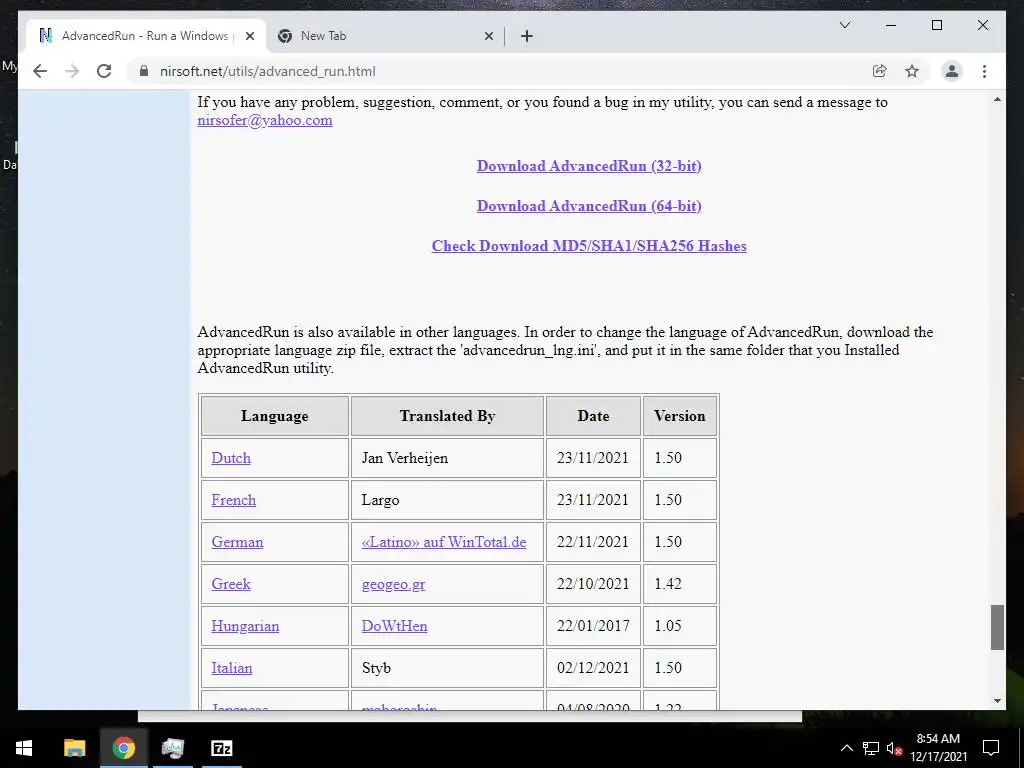
Task: Open the 7-Zip taskbar app
Action: 222,748
